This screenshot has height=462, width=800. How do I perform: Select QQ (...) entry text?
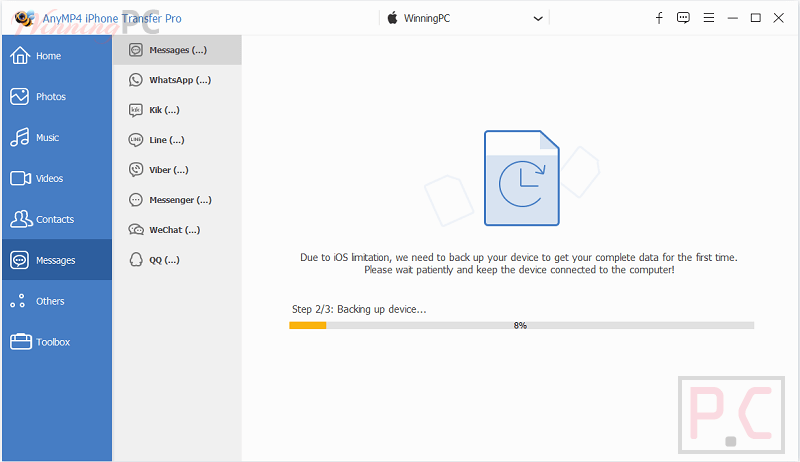point(164,260)
